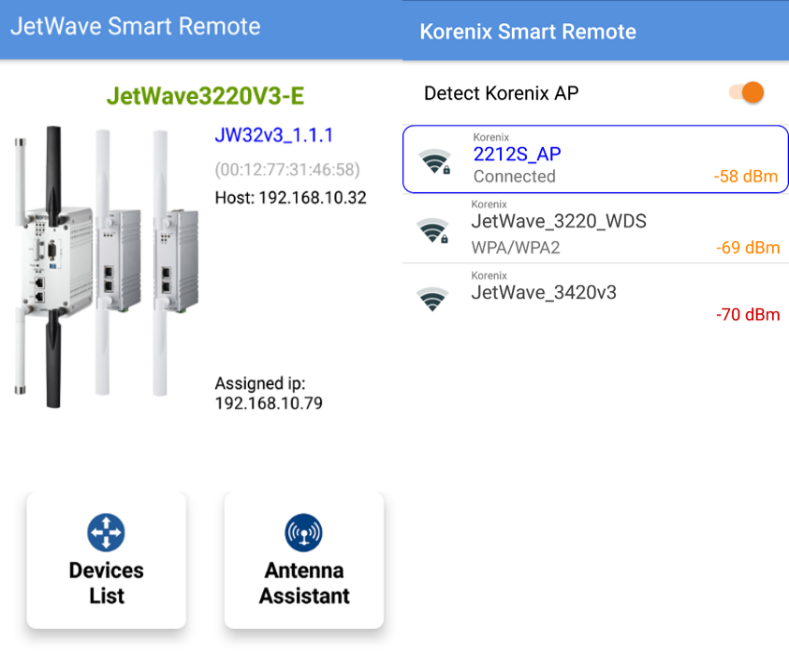Click the -58 dBm signal strength value
This screenshot has width=789, height=656.
click(746, 176)
